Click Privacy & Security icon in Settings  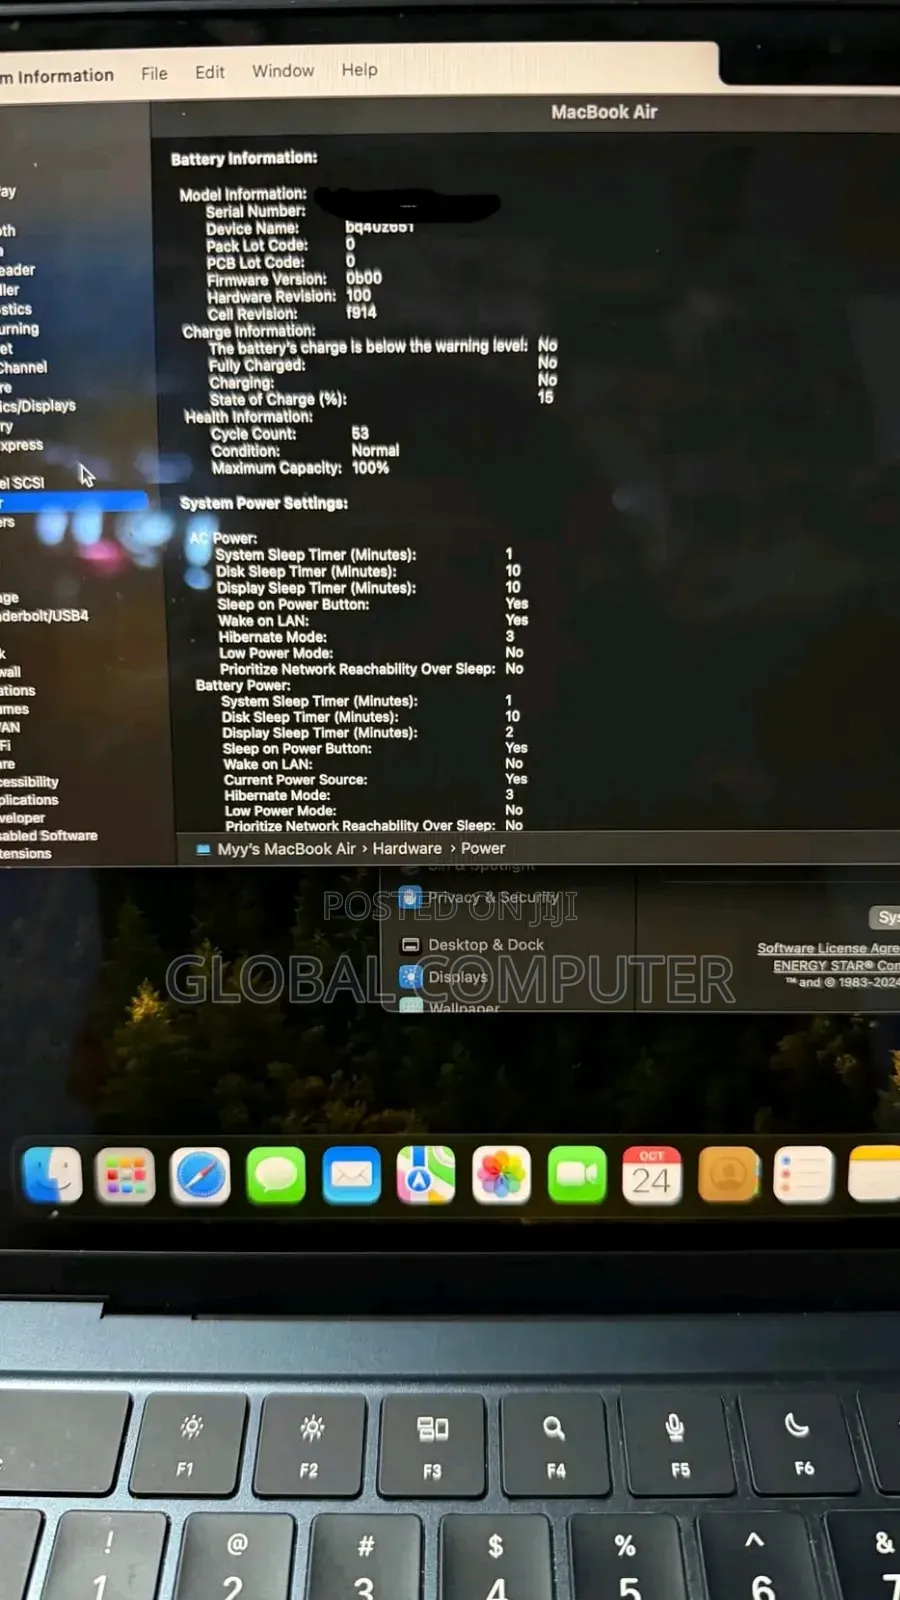pyautogui.click(x=410, y=897)
